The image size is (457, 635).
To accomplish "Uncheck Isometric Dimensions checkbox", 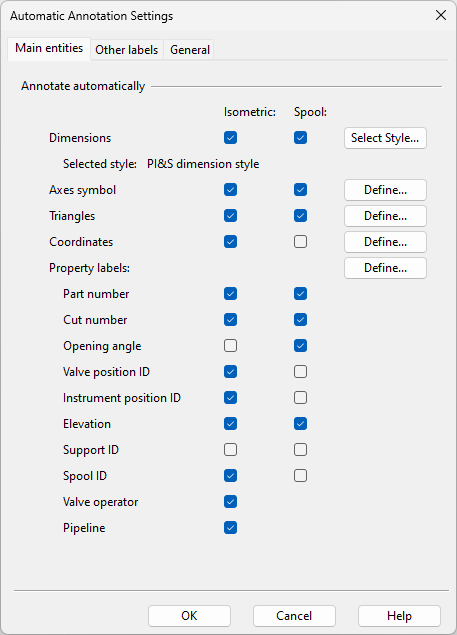I will 231,138.
